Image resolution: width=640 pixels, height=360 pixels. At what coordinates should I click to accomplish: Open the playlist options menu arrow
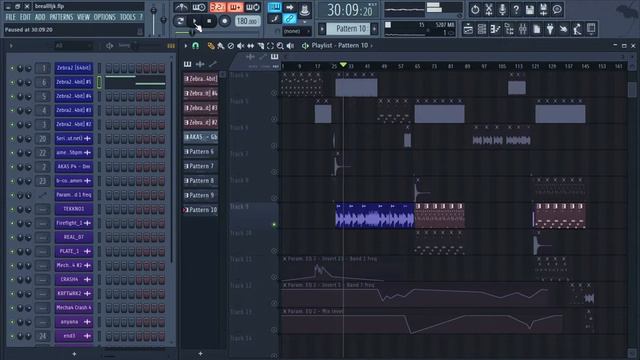click(x=186, y=46)
